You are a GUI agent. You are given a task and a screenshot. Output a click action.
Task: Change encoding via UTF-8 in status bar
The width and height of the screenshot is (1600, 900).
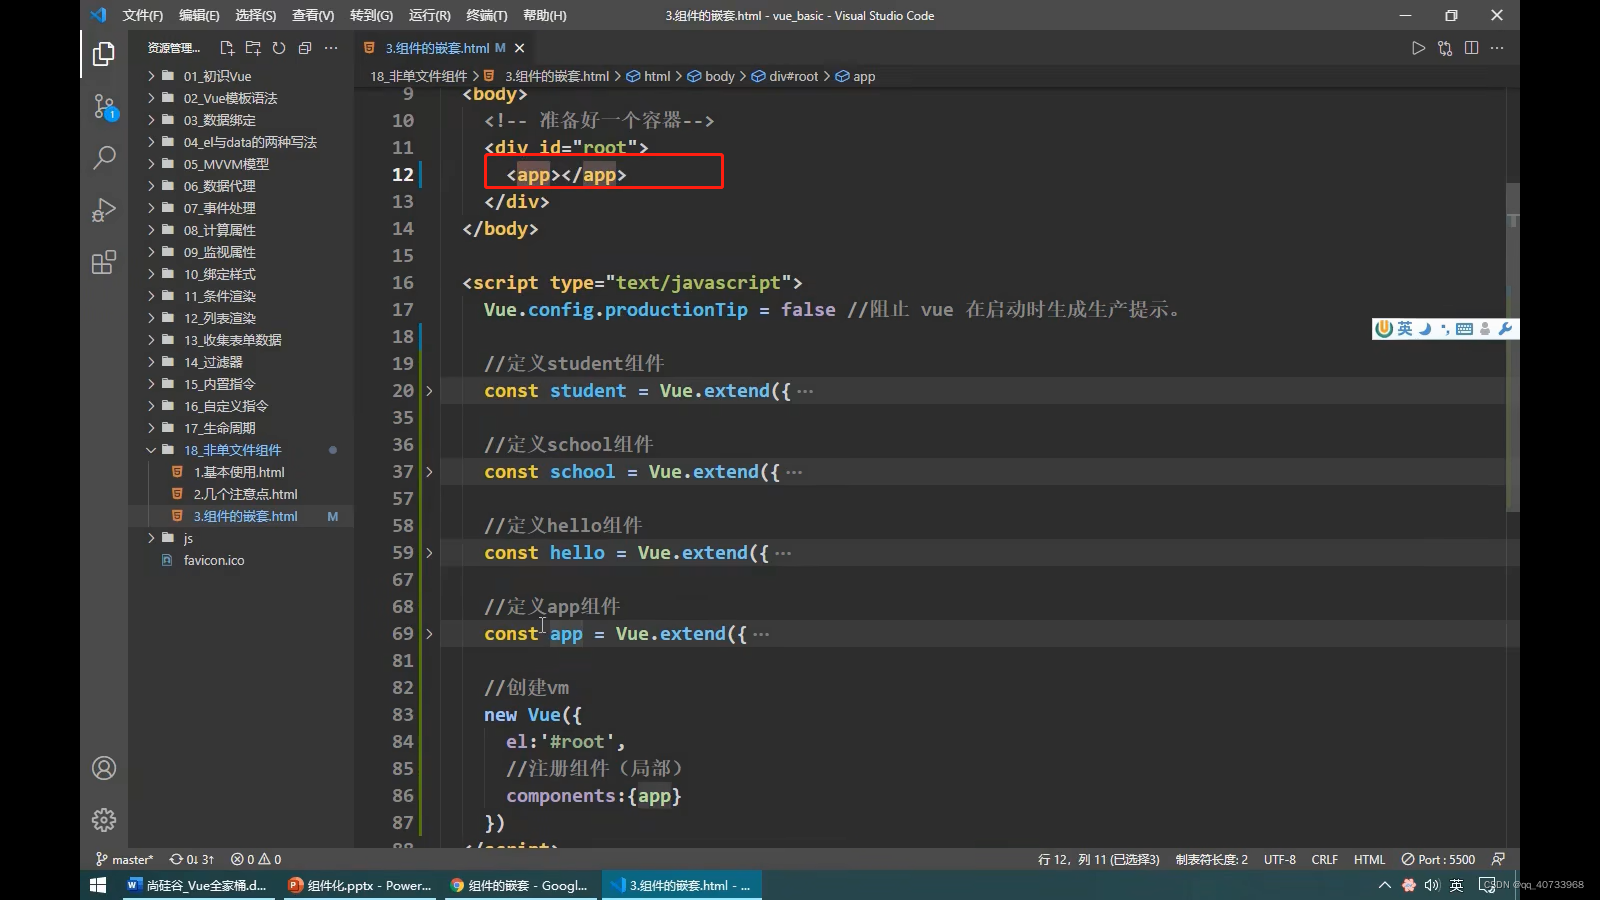coord(1279,859)
